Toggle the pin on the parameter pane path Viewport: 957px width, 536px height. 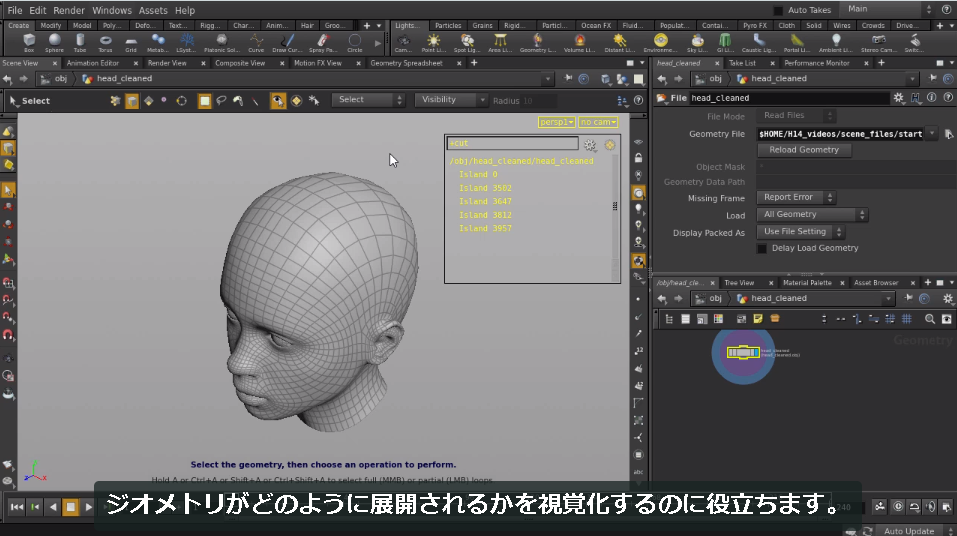click(932, 78)
